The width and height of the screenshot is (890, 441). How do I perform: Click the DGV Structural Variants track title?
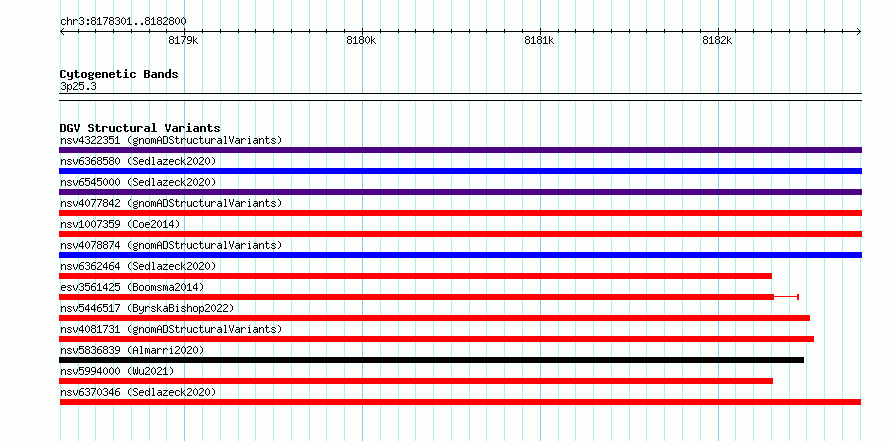[140, 128]
